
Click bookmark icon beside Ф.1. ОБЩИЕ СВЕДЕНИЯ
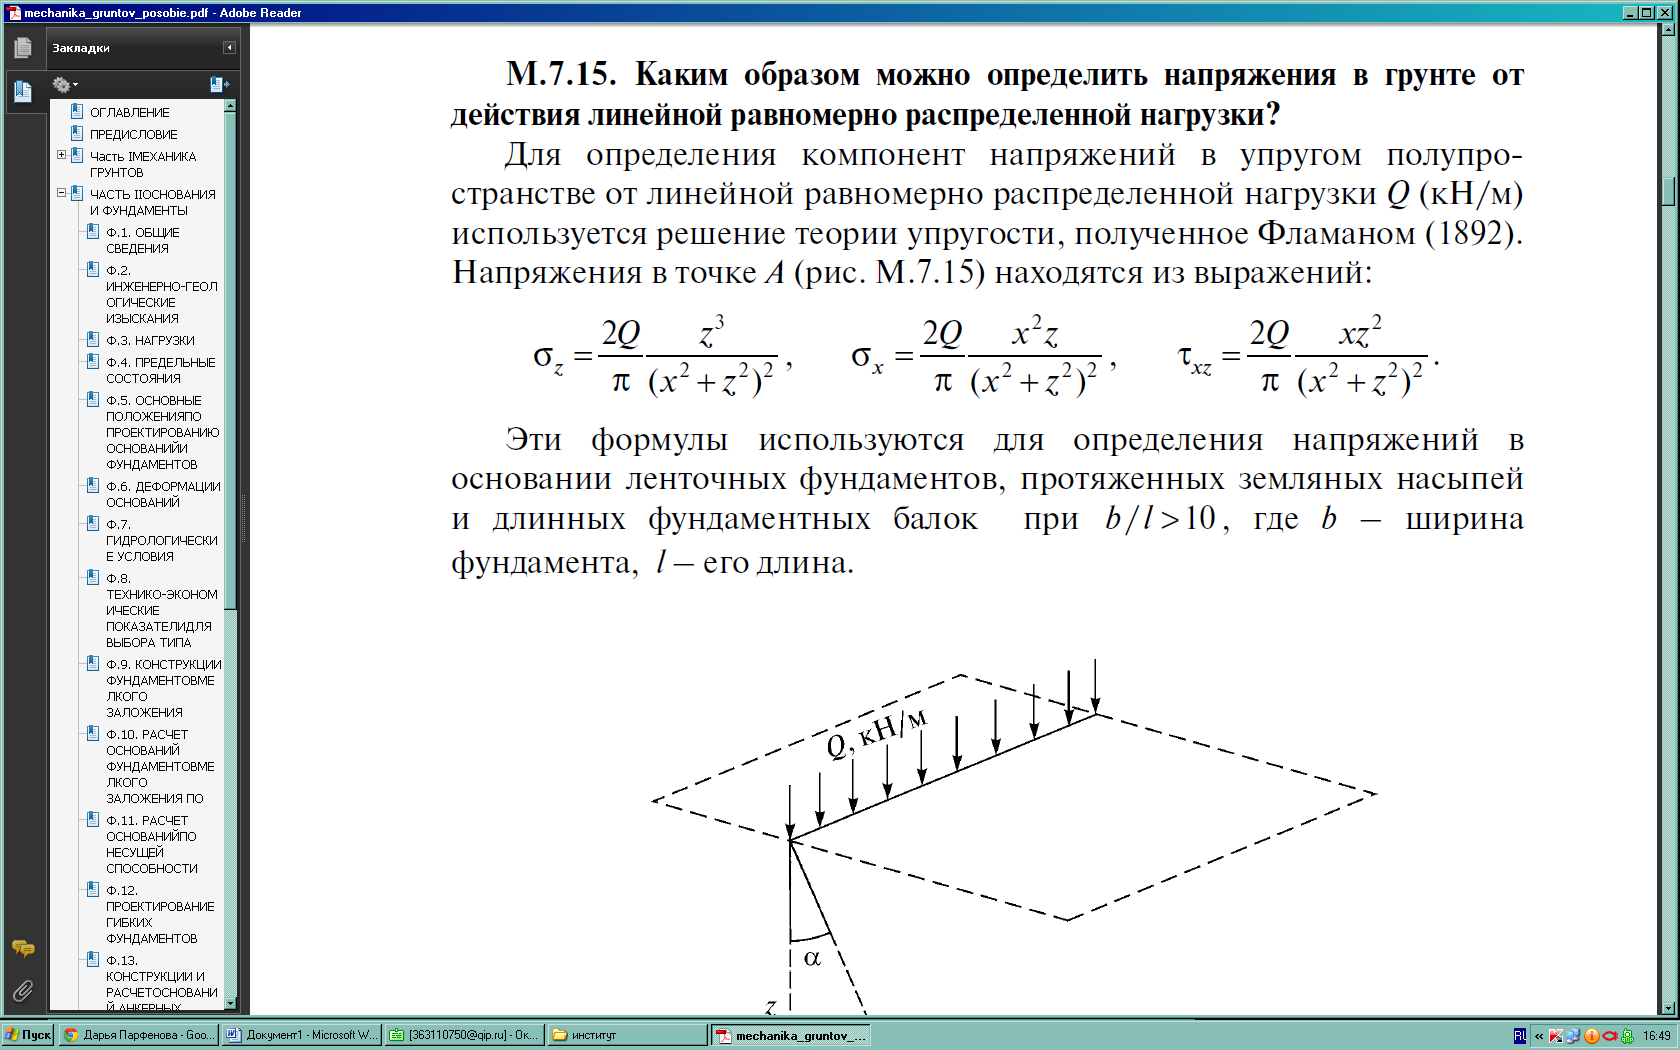pos(93,231)
